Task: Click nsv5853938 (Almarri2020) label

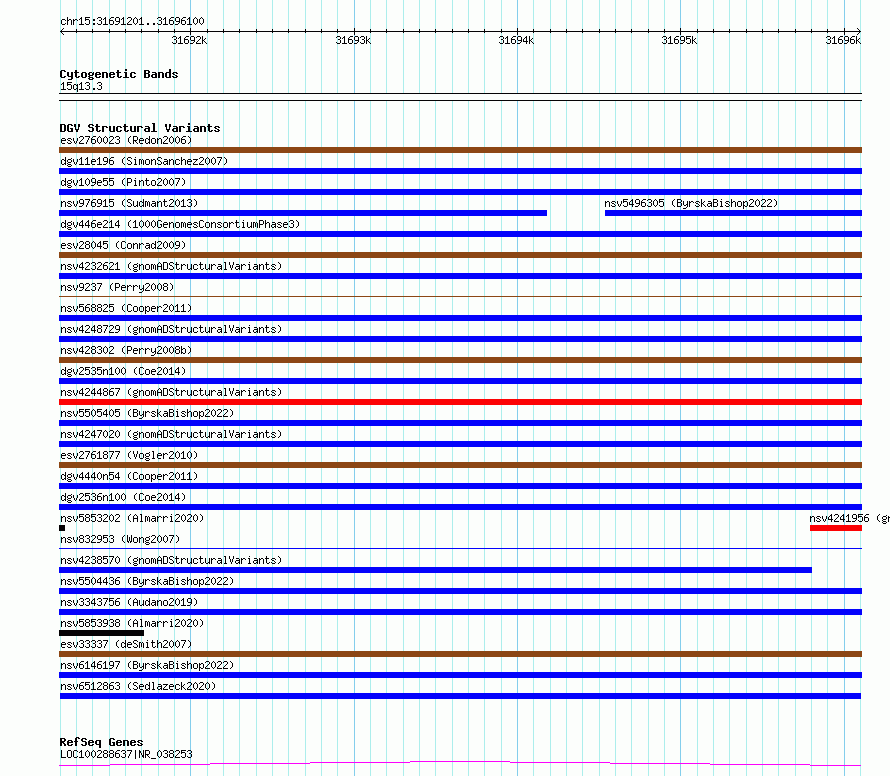Action: pyautogui.click(x=132, y=623)
